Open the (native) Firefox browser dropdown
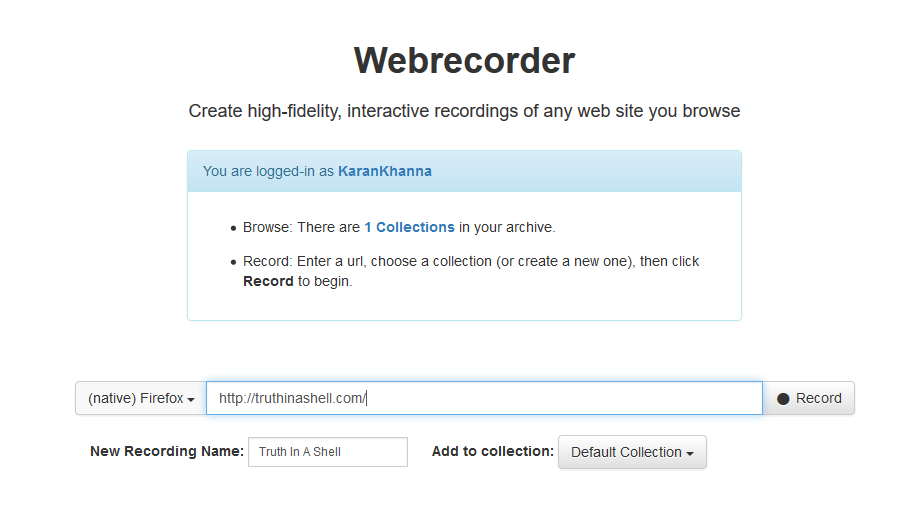922x508 pixels. pos(141,398)
